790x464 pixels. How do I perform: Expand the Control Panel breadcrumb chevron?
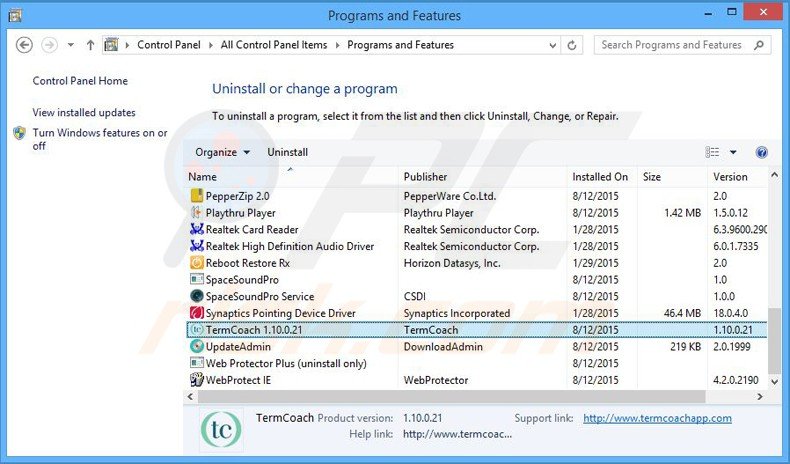(x=210, y=45)
